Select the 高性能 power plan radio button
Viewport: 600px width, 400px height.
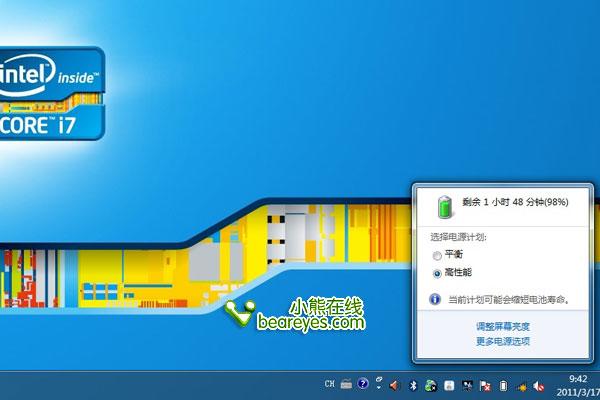tap(437, 273)
